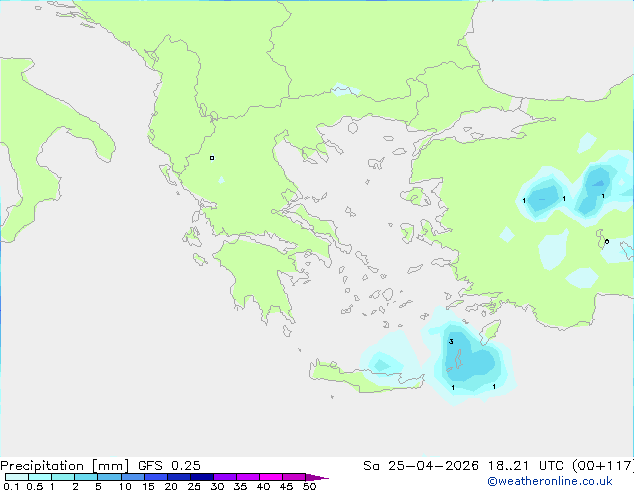Viewport: 634px width, 490px height.
Task: Click the '3' precipitation value near Karpathos
Action: coord(451,342)
